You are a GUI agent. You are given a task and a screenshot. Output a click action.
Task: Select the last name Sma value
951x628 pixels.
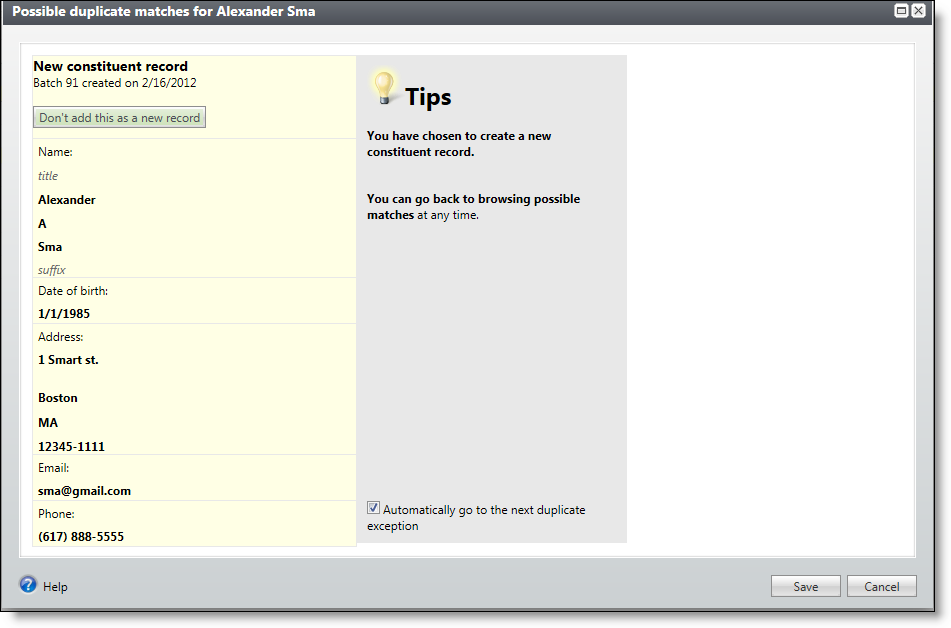tap(50, 247)
